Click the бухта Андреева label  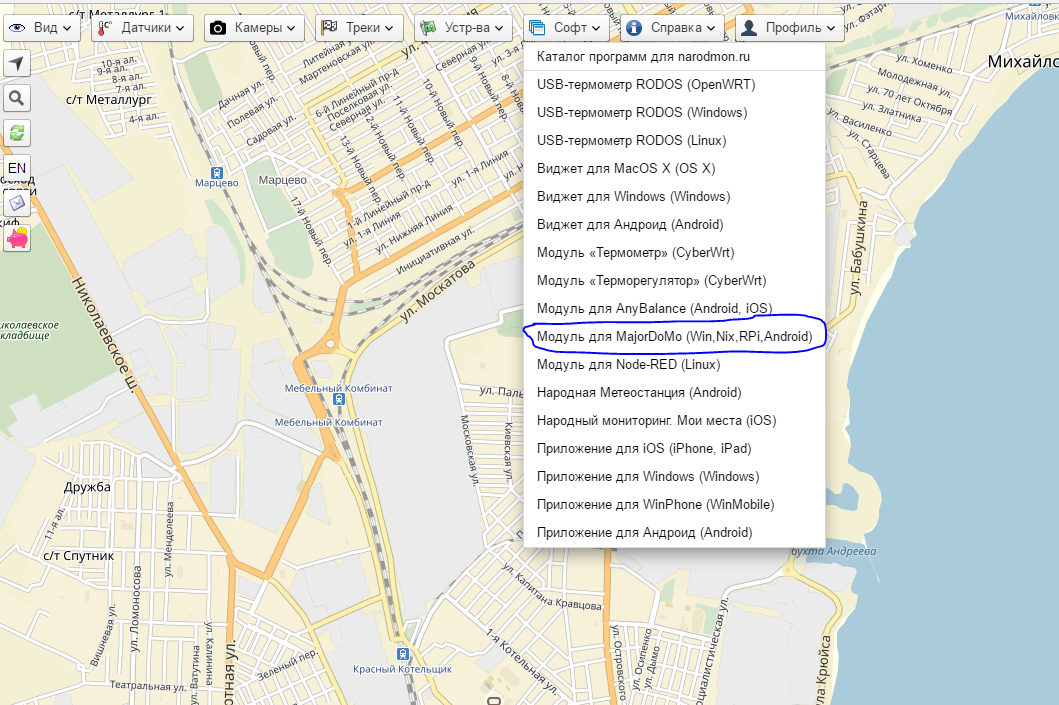tap(833, 551)
